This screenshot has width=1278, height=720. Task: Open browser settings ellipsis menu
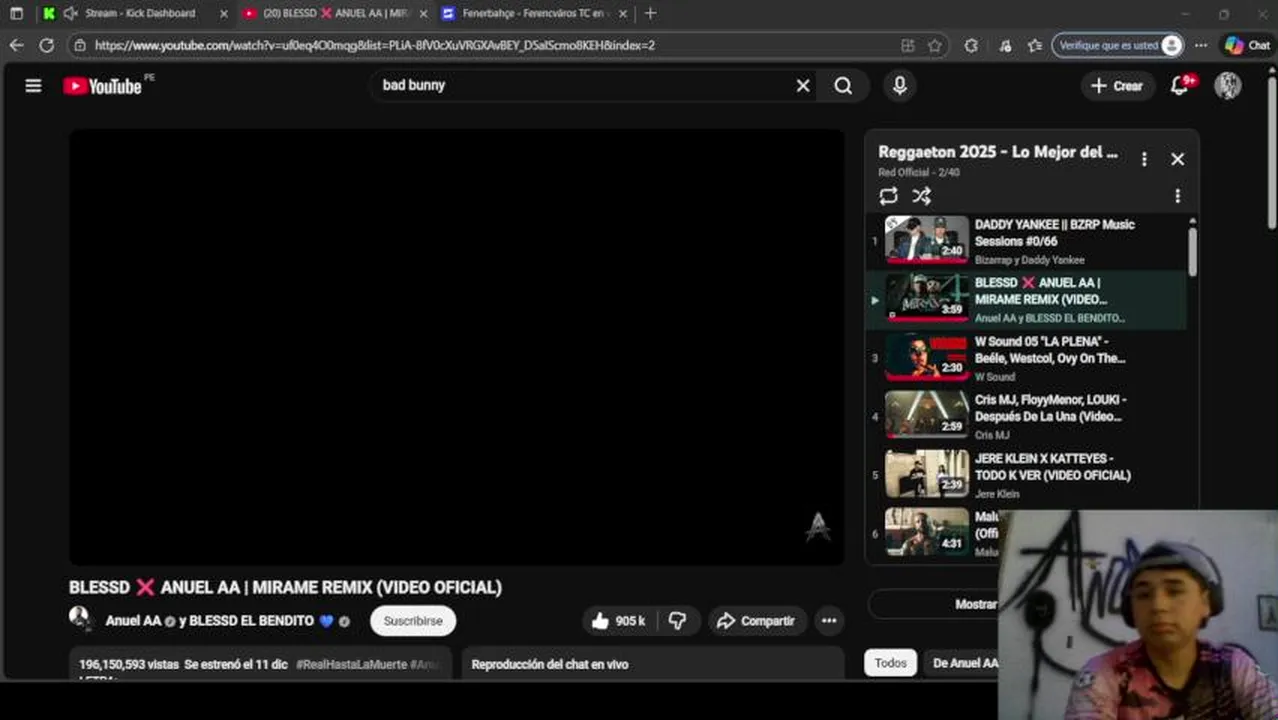coord(1201,45)
